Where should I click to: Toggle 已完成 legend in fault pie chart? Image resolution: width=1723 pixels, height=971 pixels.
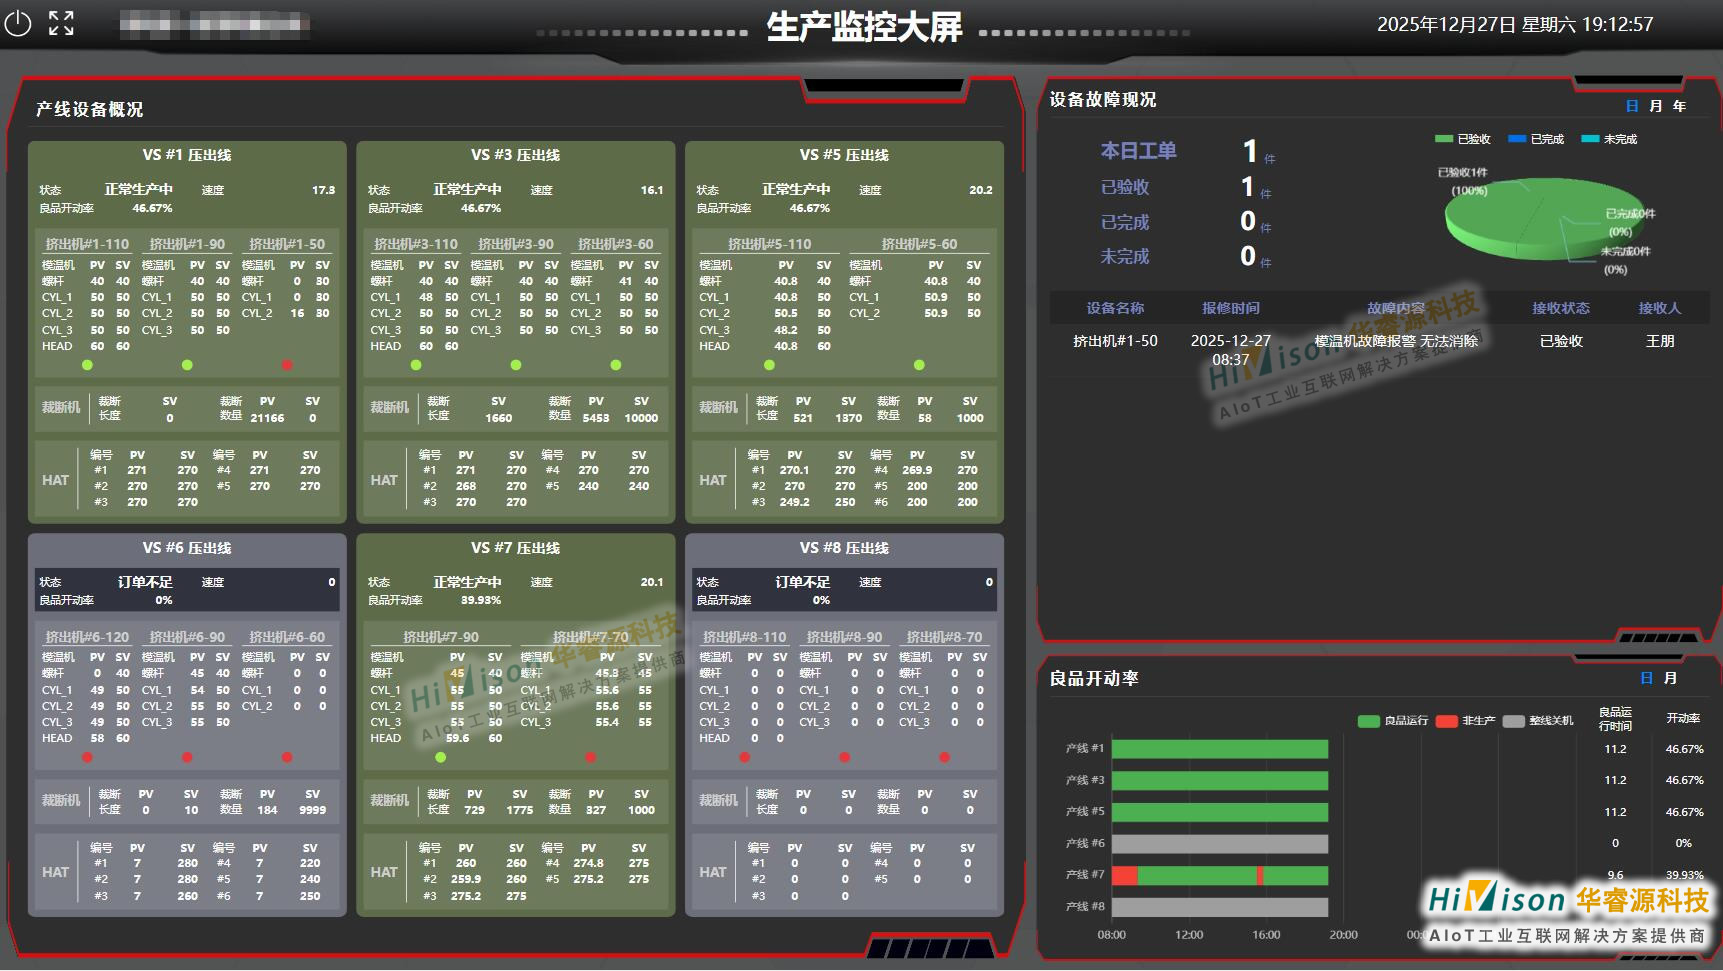(x=1536, y=139)
